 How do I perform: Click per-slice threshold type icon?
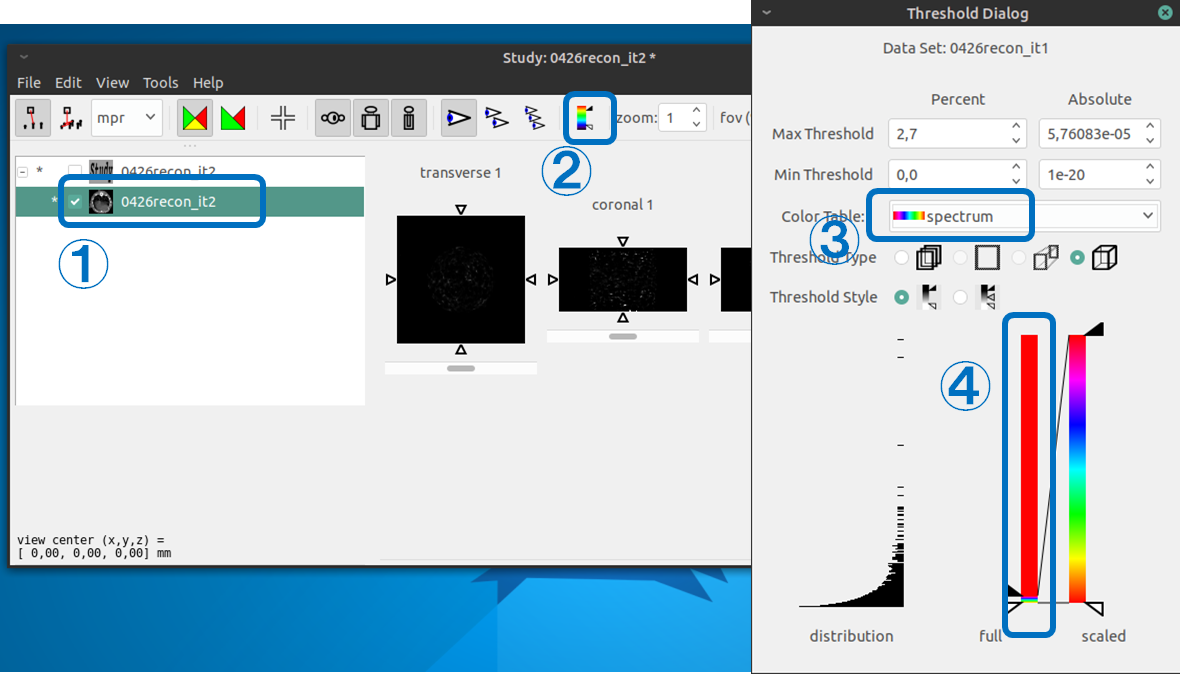point(929,257)
